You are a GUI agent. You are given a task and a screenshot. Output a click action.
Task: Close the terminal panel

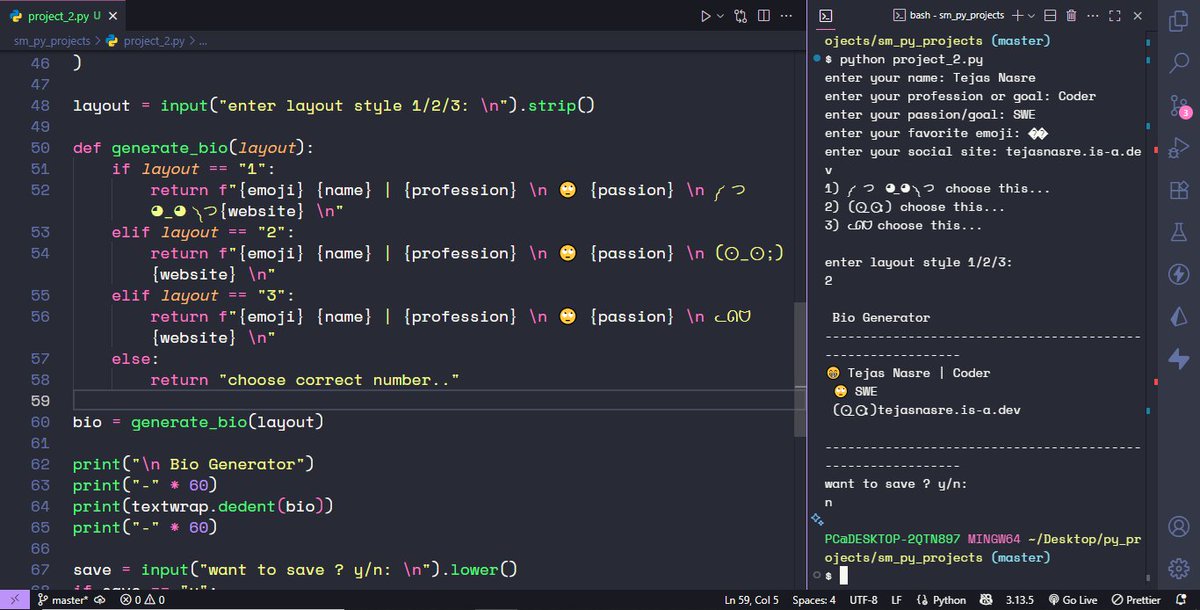tap(1135, 15)
